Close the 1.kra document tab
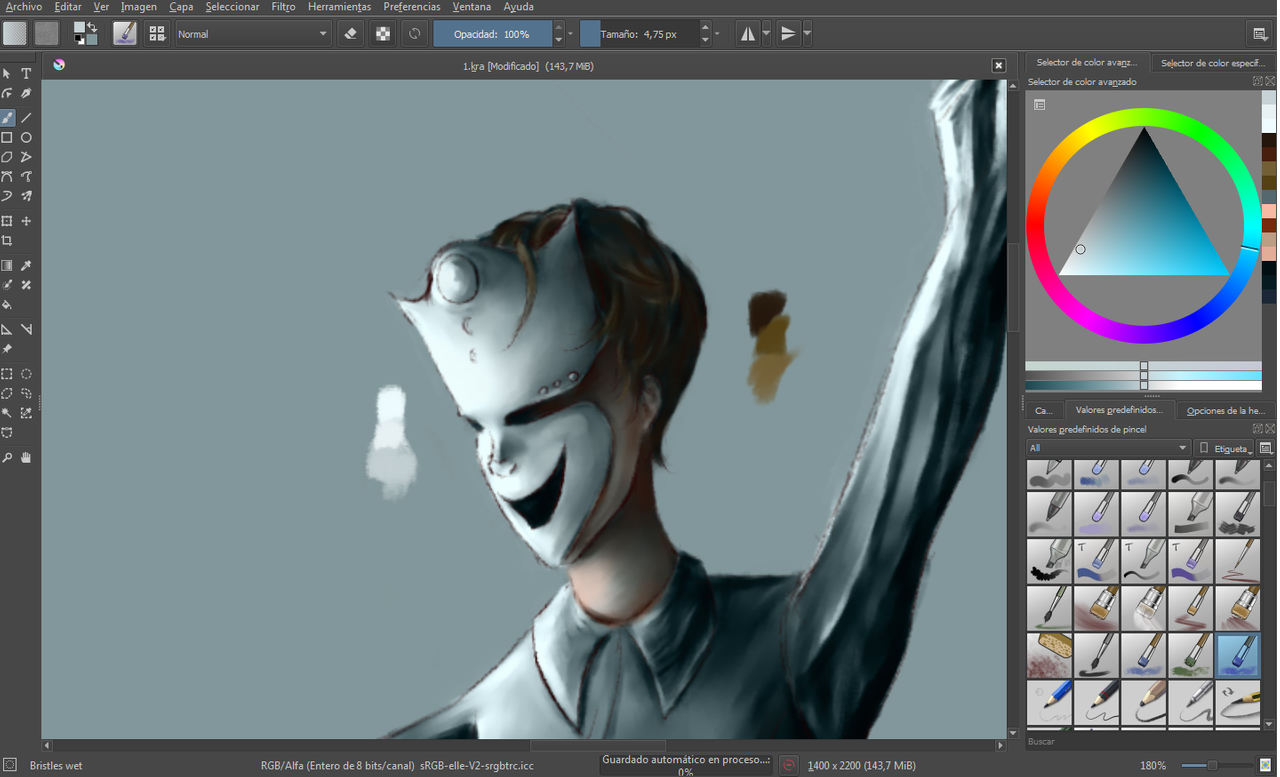1280x777 pixels. pos(998,65)
